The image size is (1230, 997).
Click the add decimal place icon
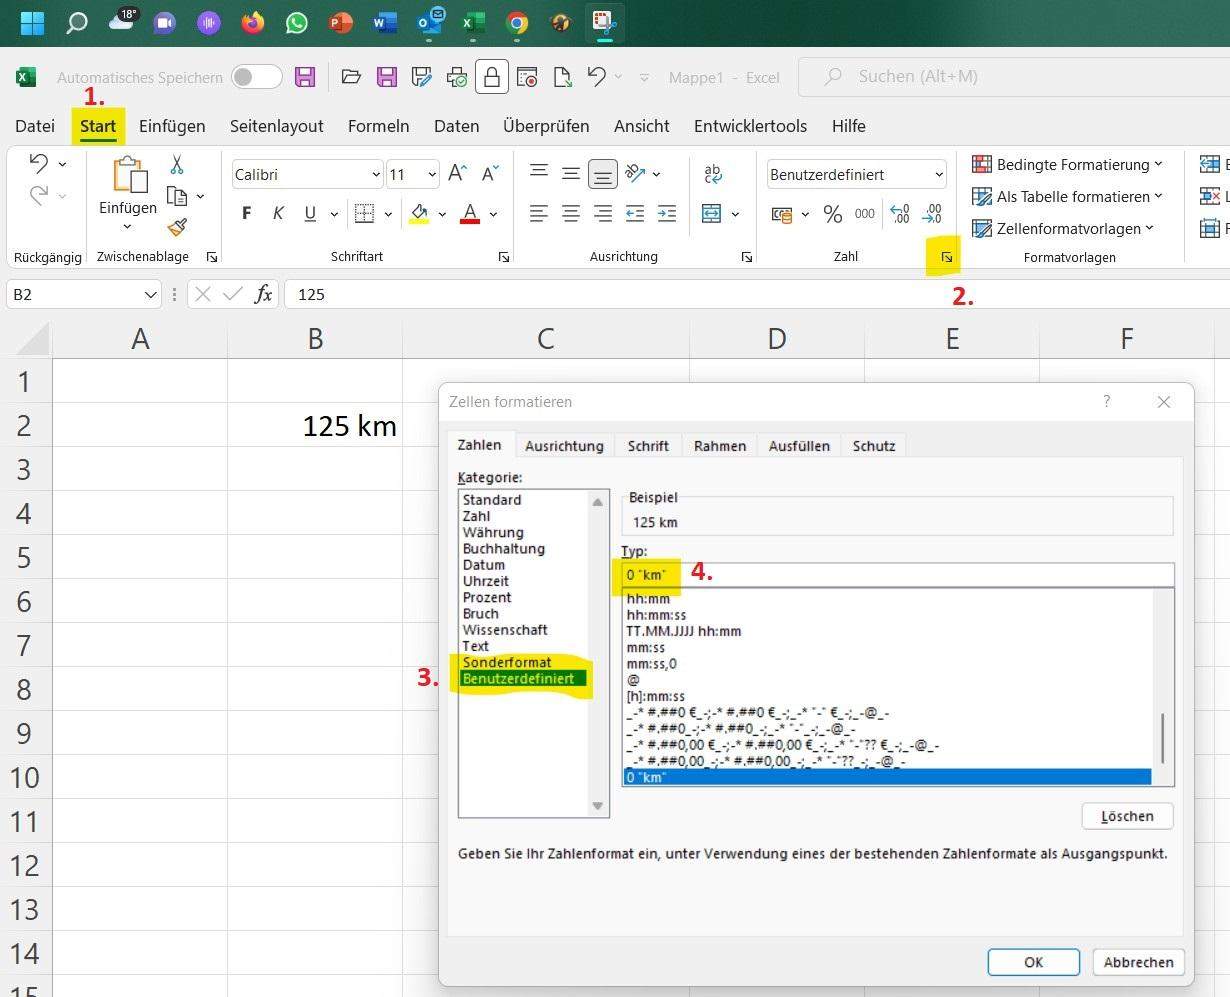[x=899, y=213]
